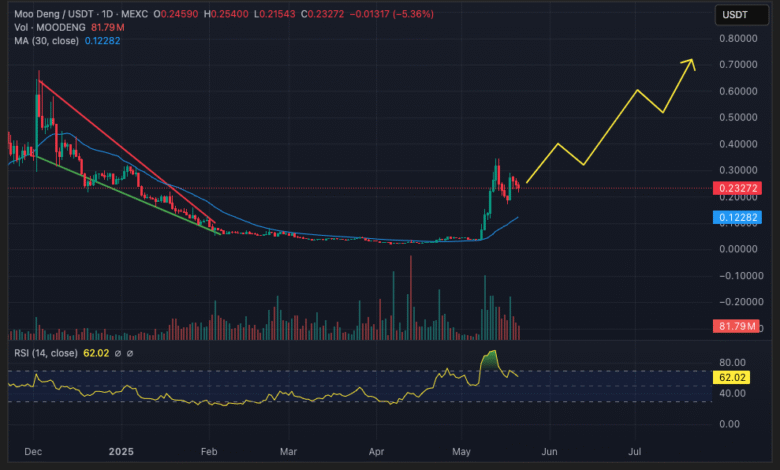Click the Feb label on time axis
This screenshot has width=780, height=470.
tap(209, 452)
